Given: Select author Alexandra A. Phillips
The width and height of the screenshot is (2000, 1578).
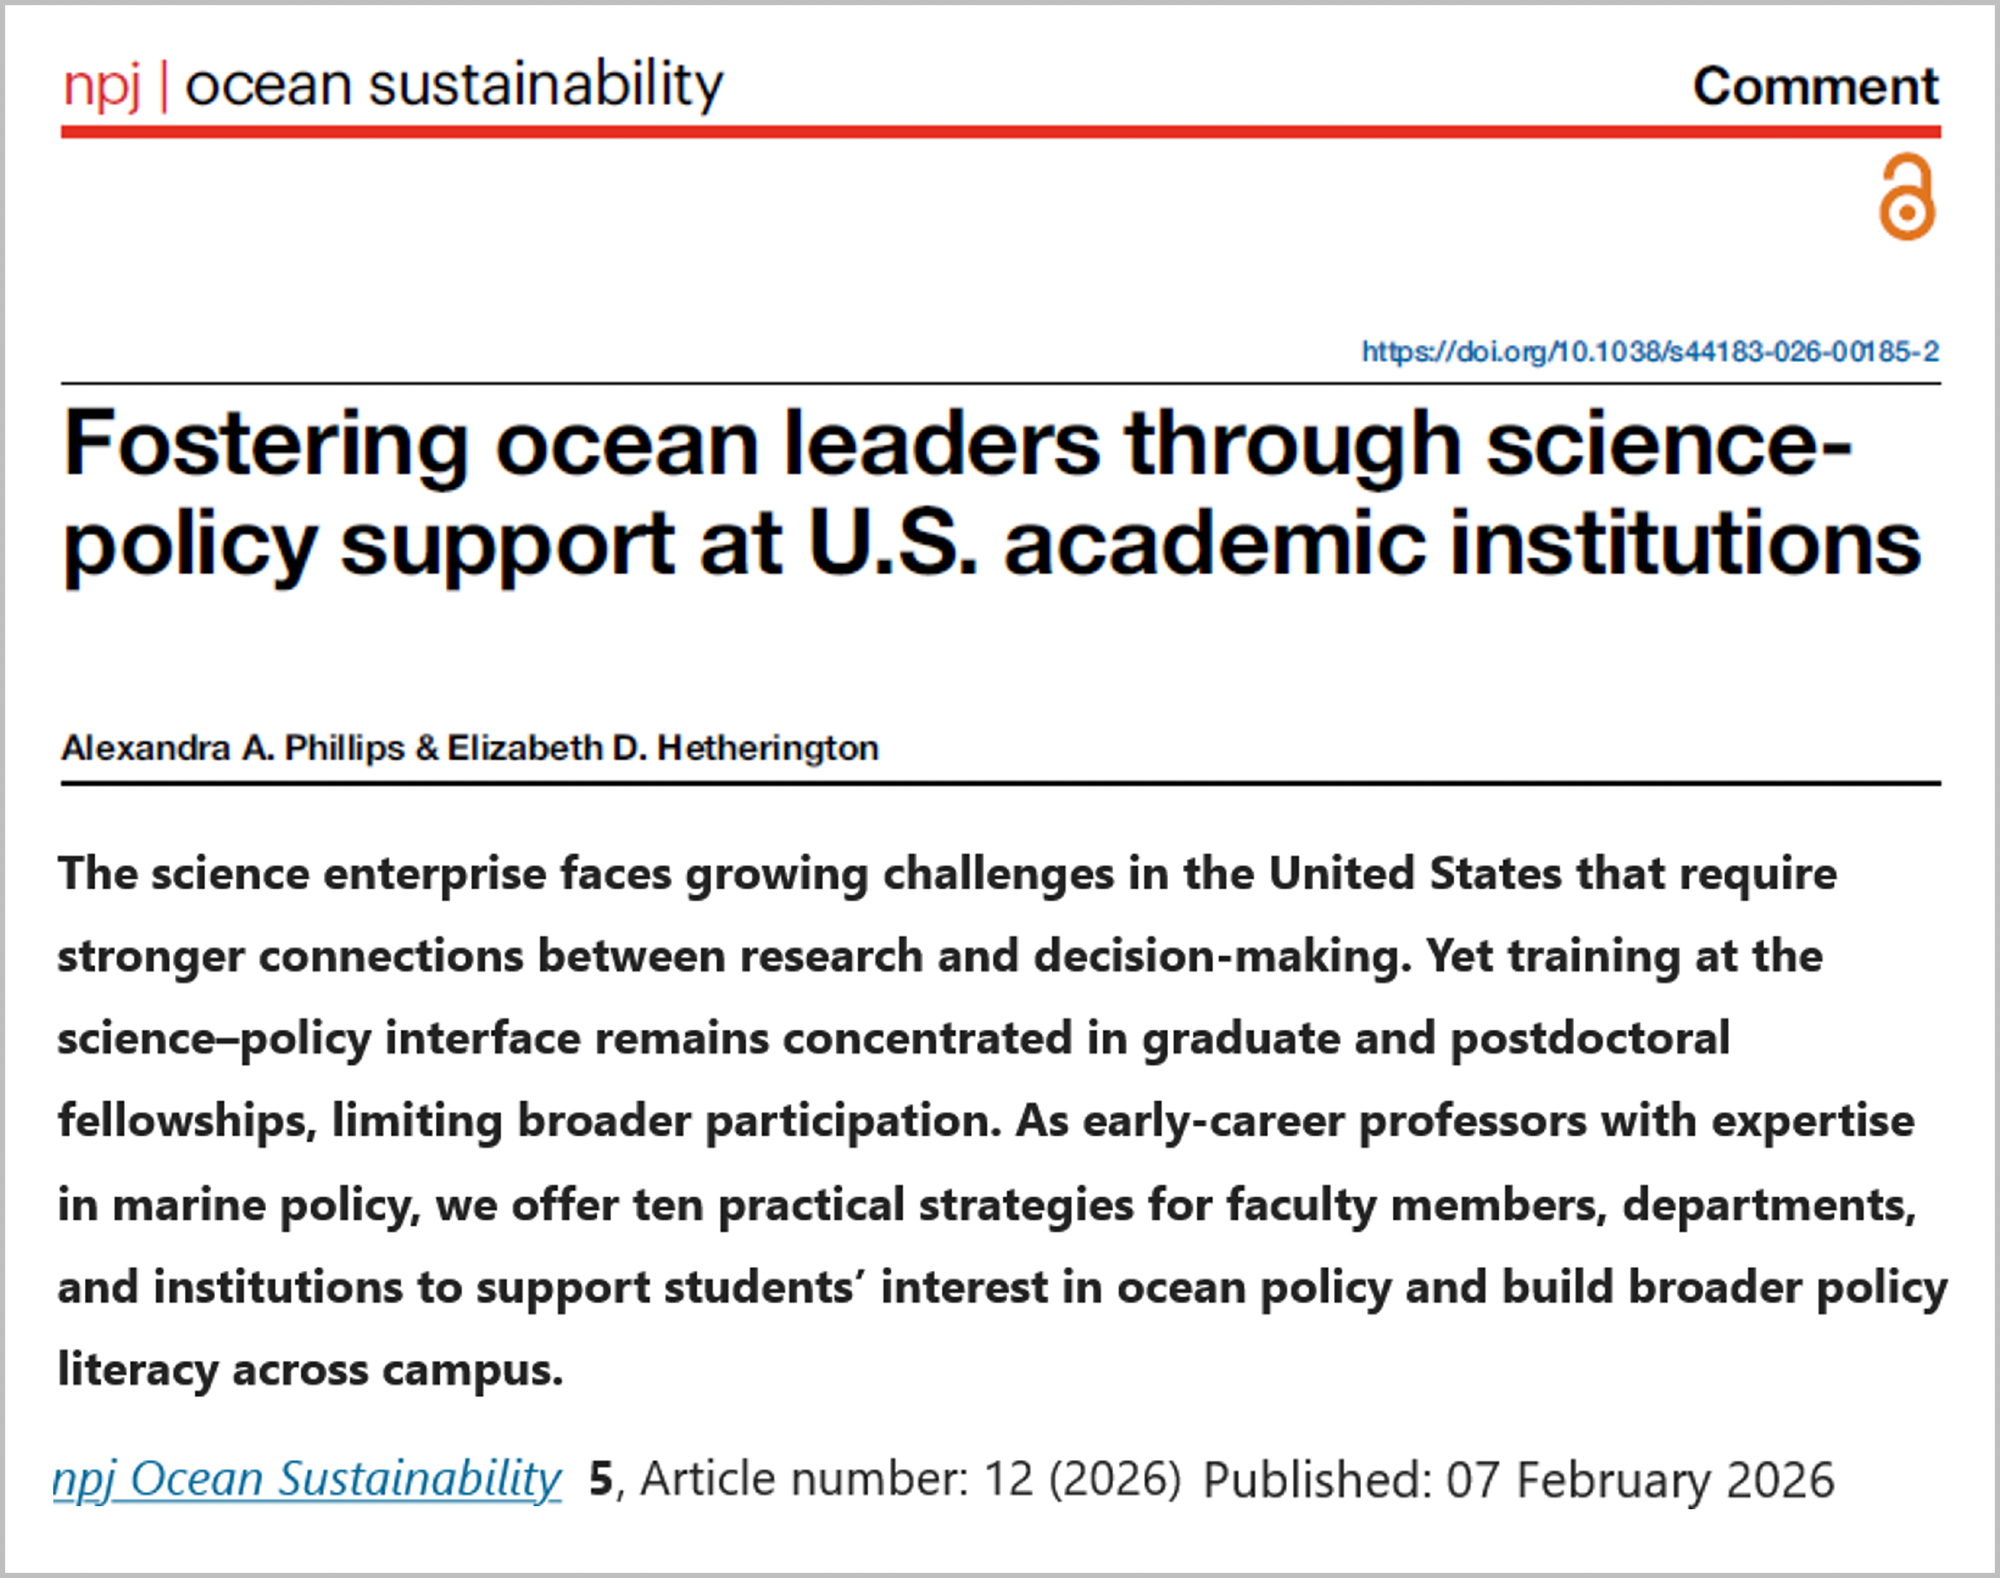Looking at the screenshot, I should [x=233, y=748].
